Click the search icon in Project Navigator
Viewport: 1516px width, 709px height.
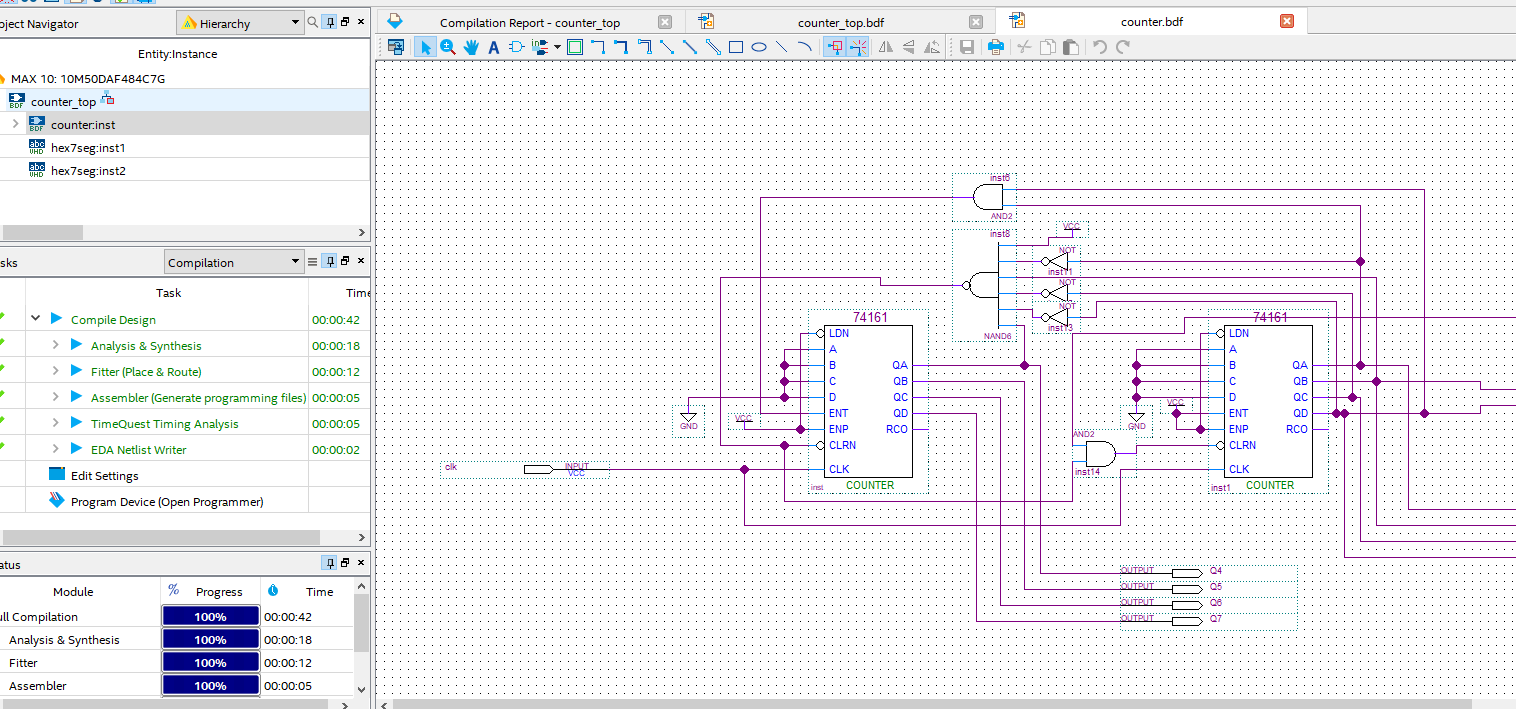click(312, 22)
